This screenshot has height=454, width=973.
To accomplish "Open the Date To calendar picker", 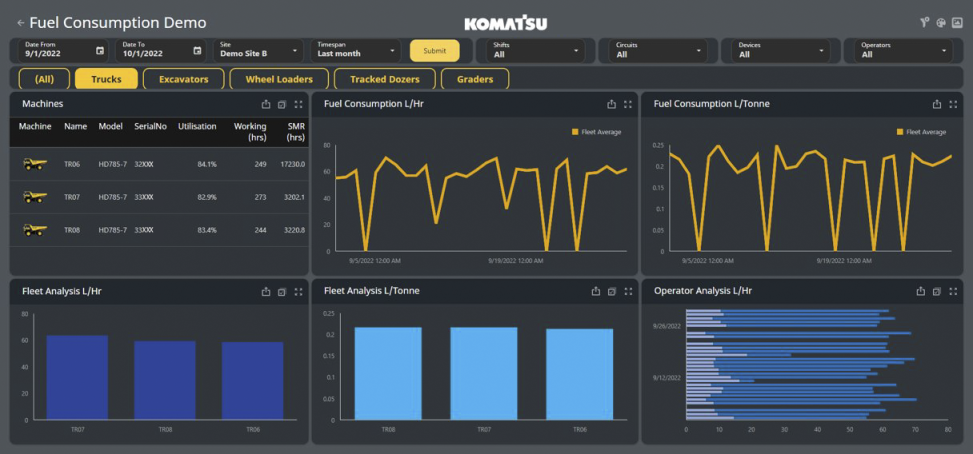I will pos(197,50).
